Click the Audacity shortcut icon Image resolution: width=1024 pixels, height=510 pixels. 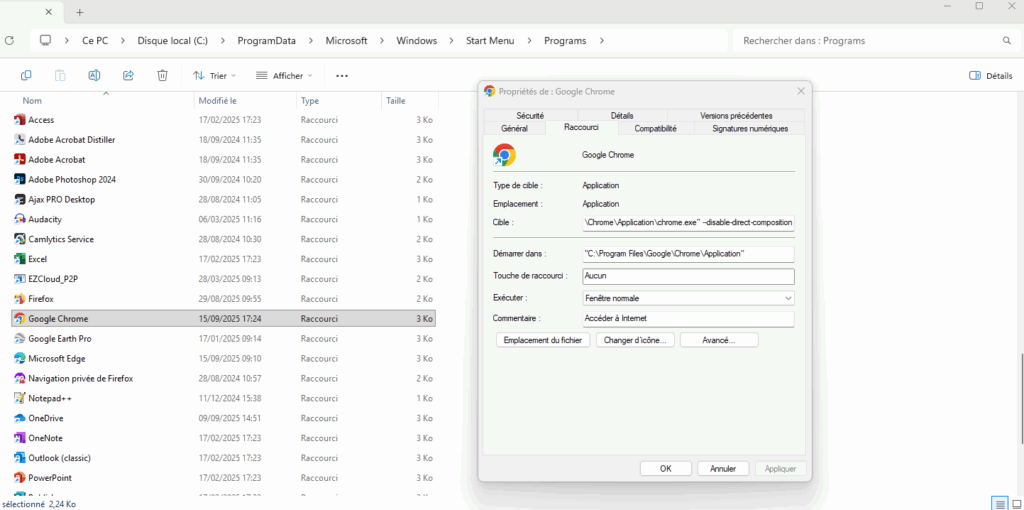[20, 219]
